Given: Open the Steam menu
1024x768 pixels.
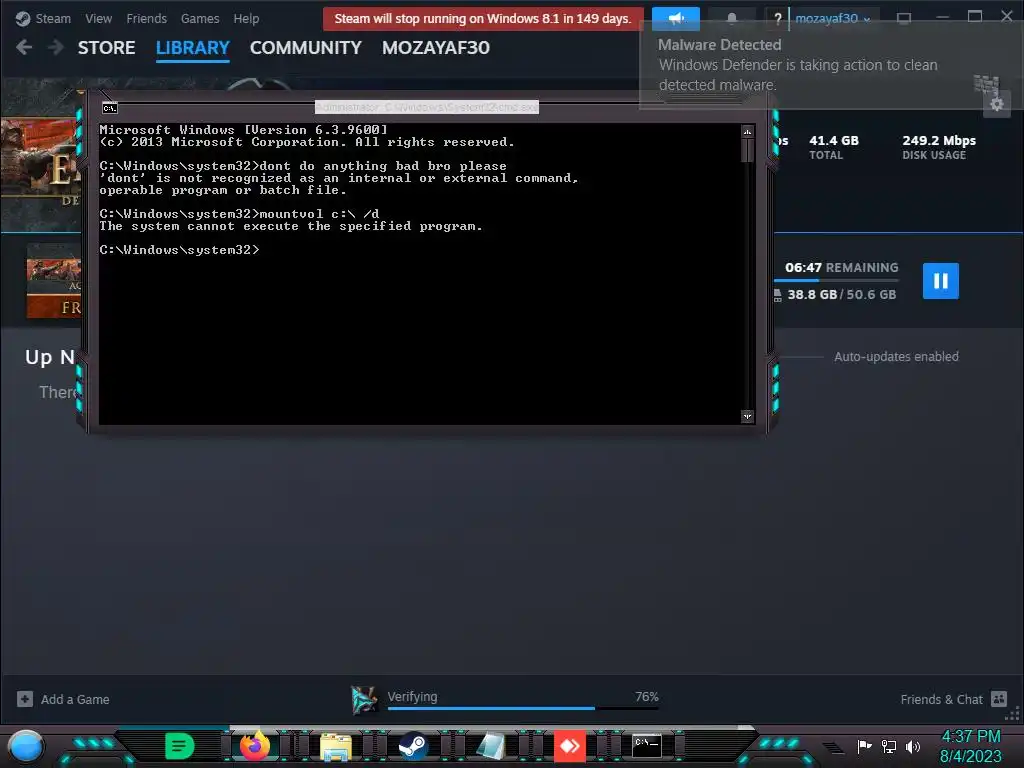Looking at the screenshot, I should click(44, 19).
